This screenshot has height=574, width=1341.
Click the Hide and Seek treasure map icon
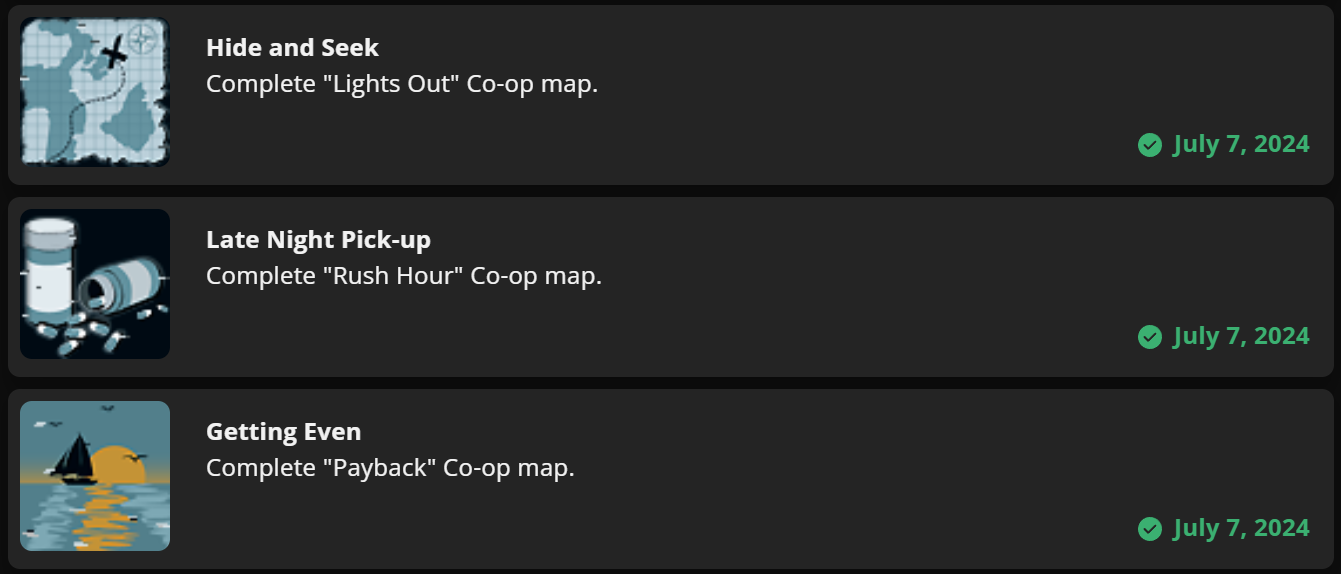(95, 92)
